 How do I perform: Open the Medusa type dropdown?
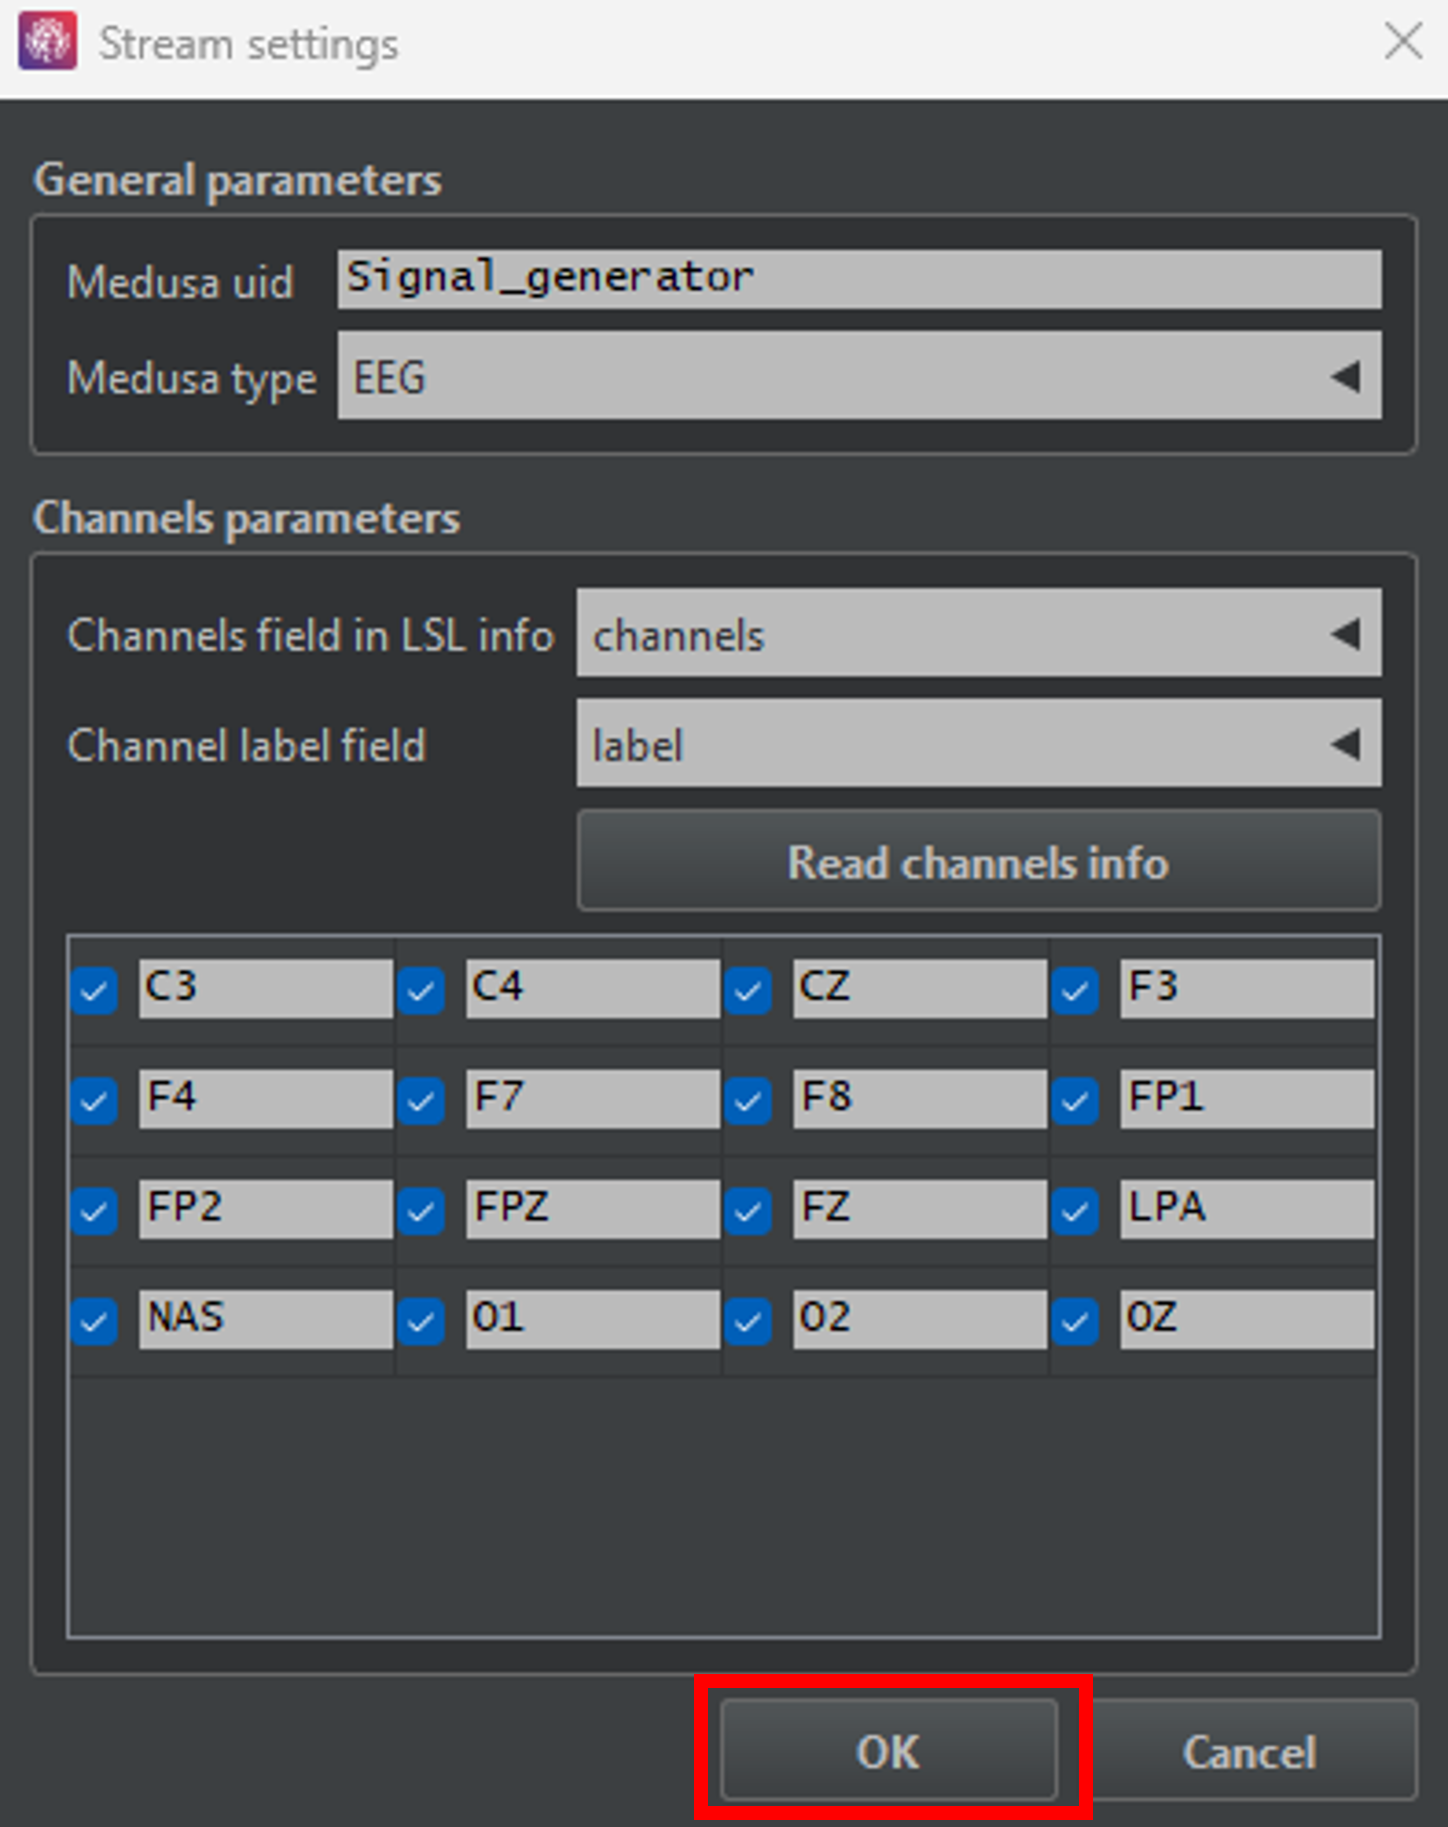[x=858, y=377]
